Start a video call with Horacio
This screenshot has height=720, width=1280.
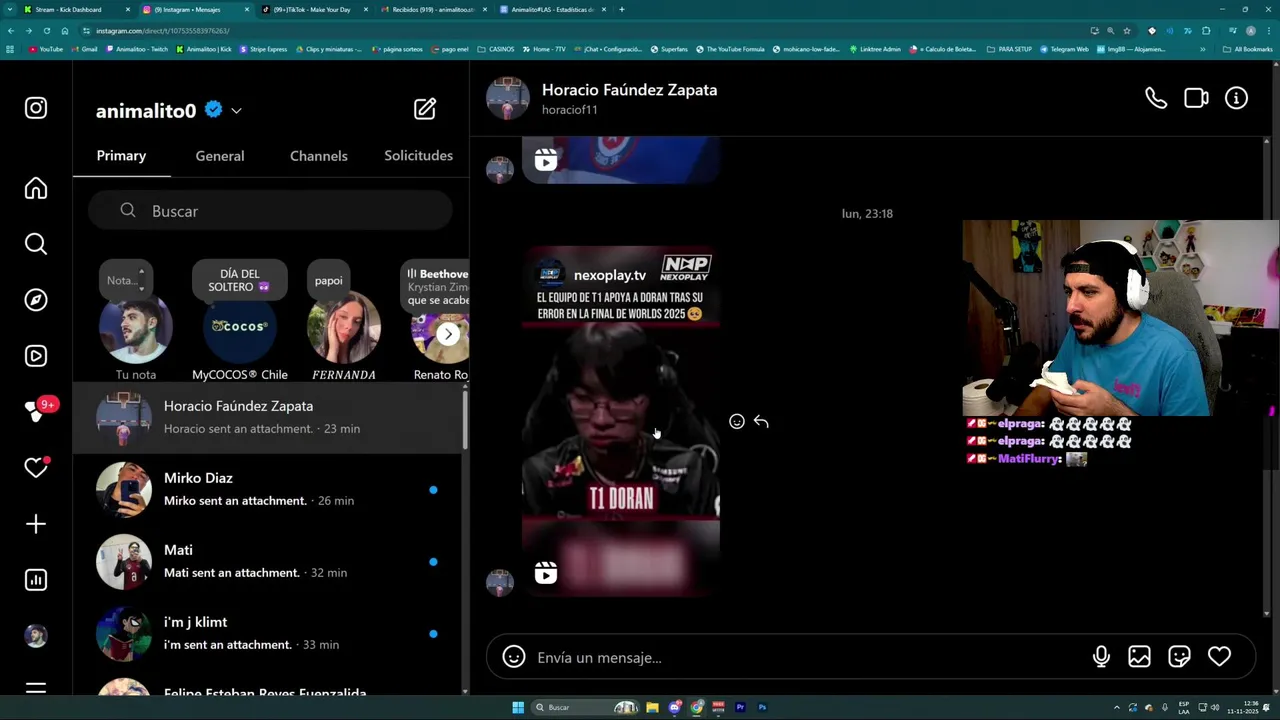1196,98
